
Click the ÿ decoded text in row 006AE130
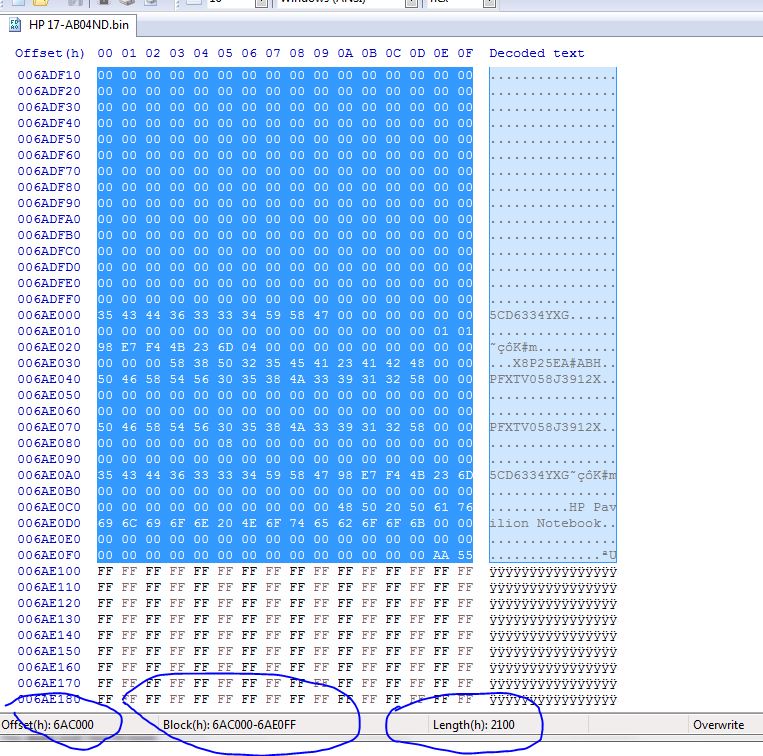553,619
